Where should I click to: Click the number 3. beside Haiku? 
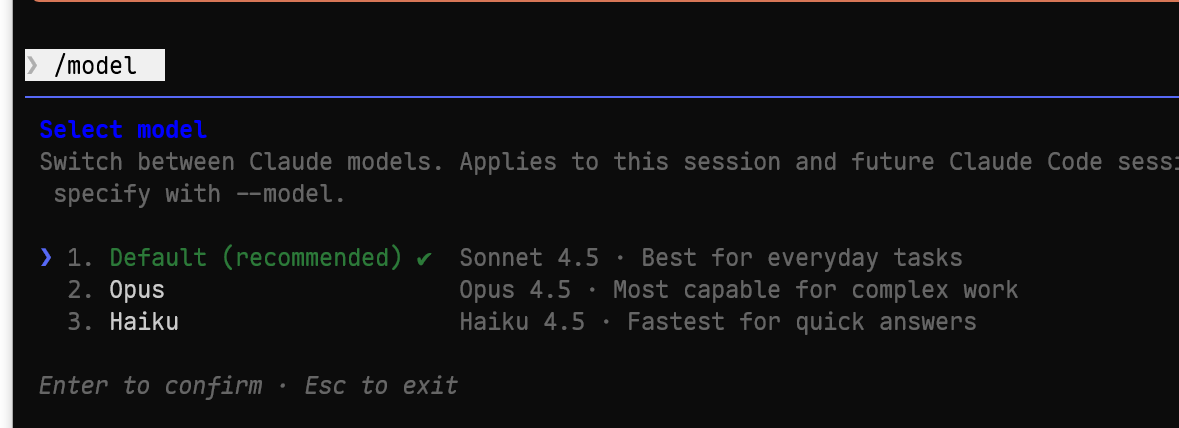click(80, 322)
